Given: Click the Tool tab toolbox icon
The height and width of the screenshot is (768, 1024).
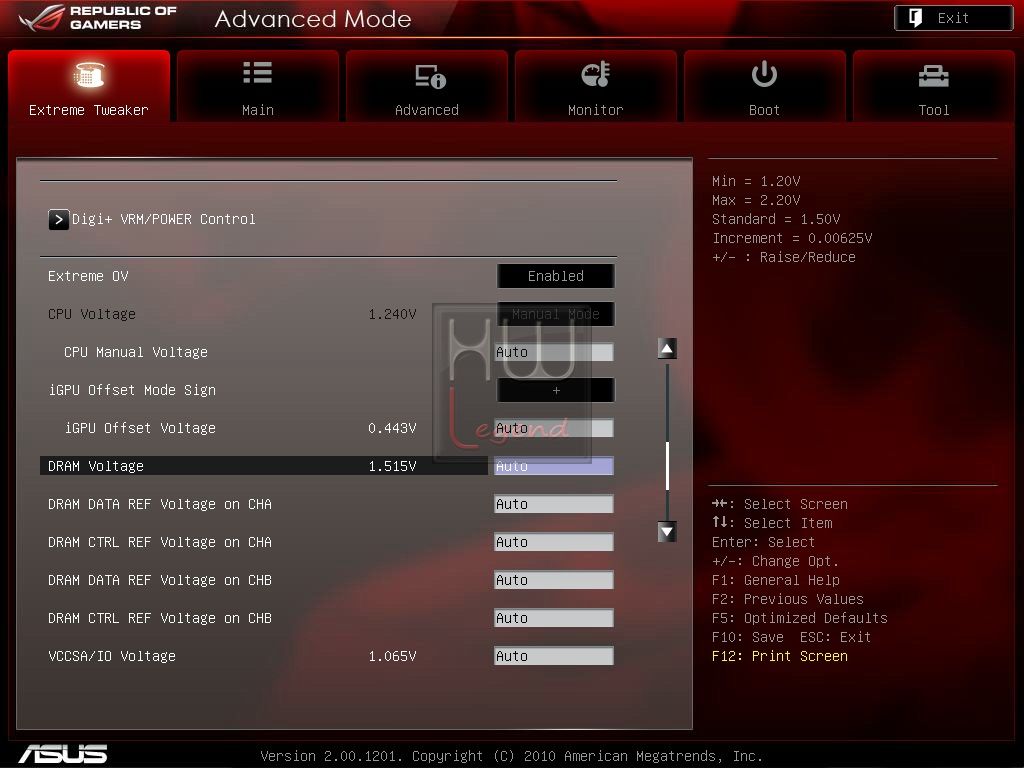Looking at the screenshot, I should coord(933,76).
